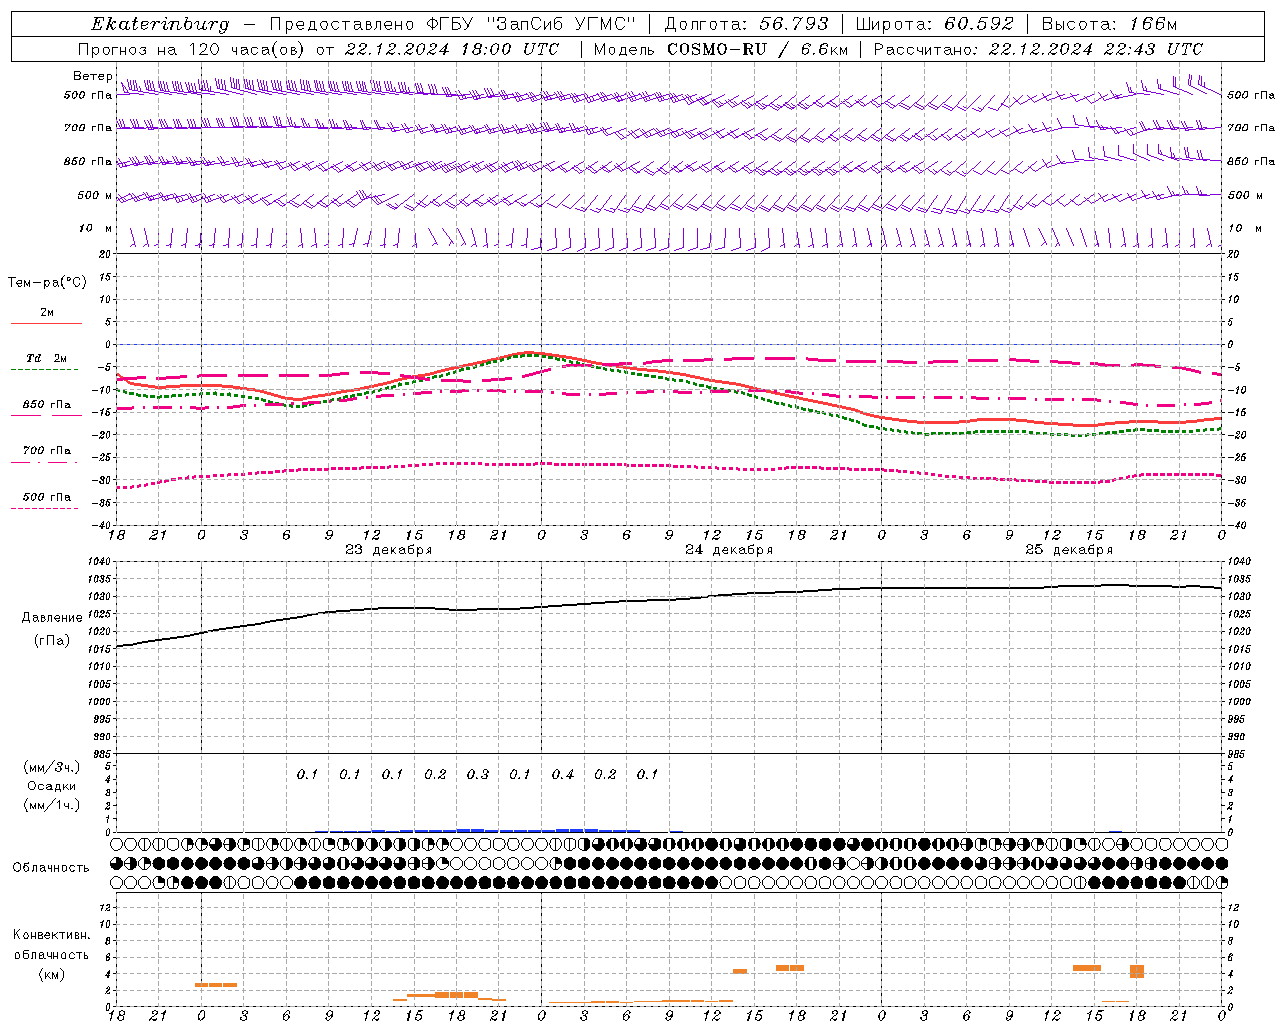Select the "Давление" pressure panel label
Viewport: 1280px width, 1024px height.
[x=52, y=618]
